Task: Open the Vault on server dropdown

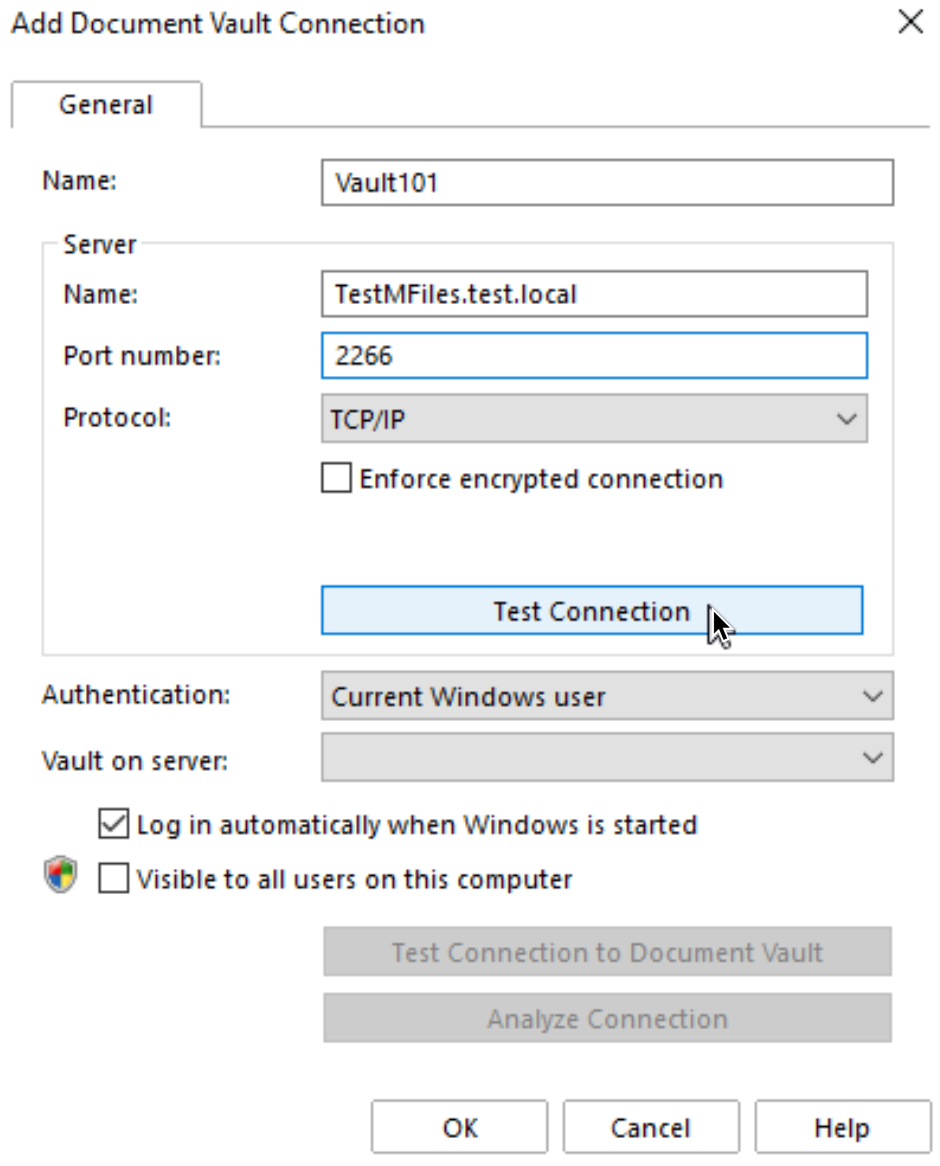Action: point(607,758)
